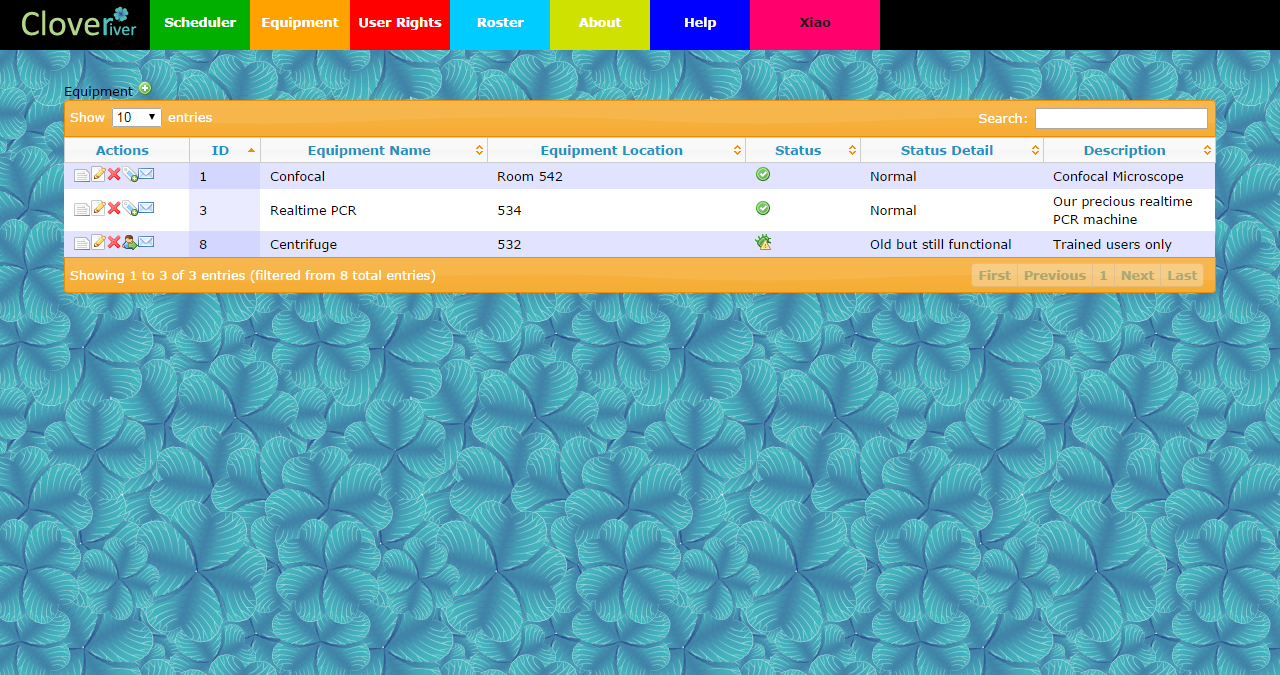Click the warning status icon on the Centrifuge row
1280x675 pixels.
pos(763,241)
